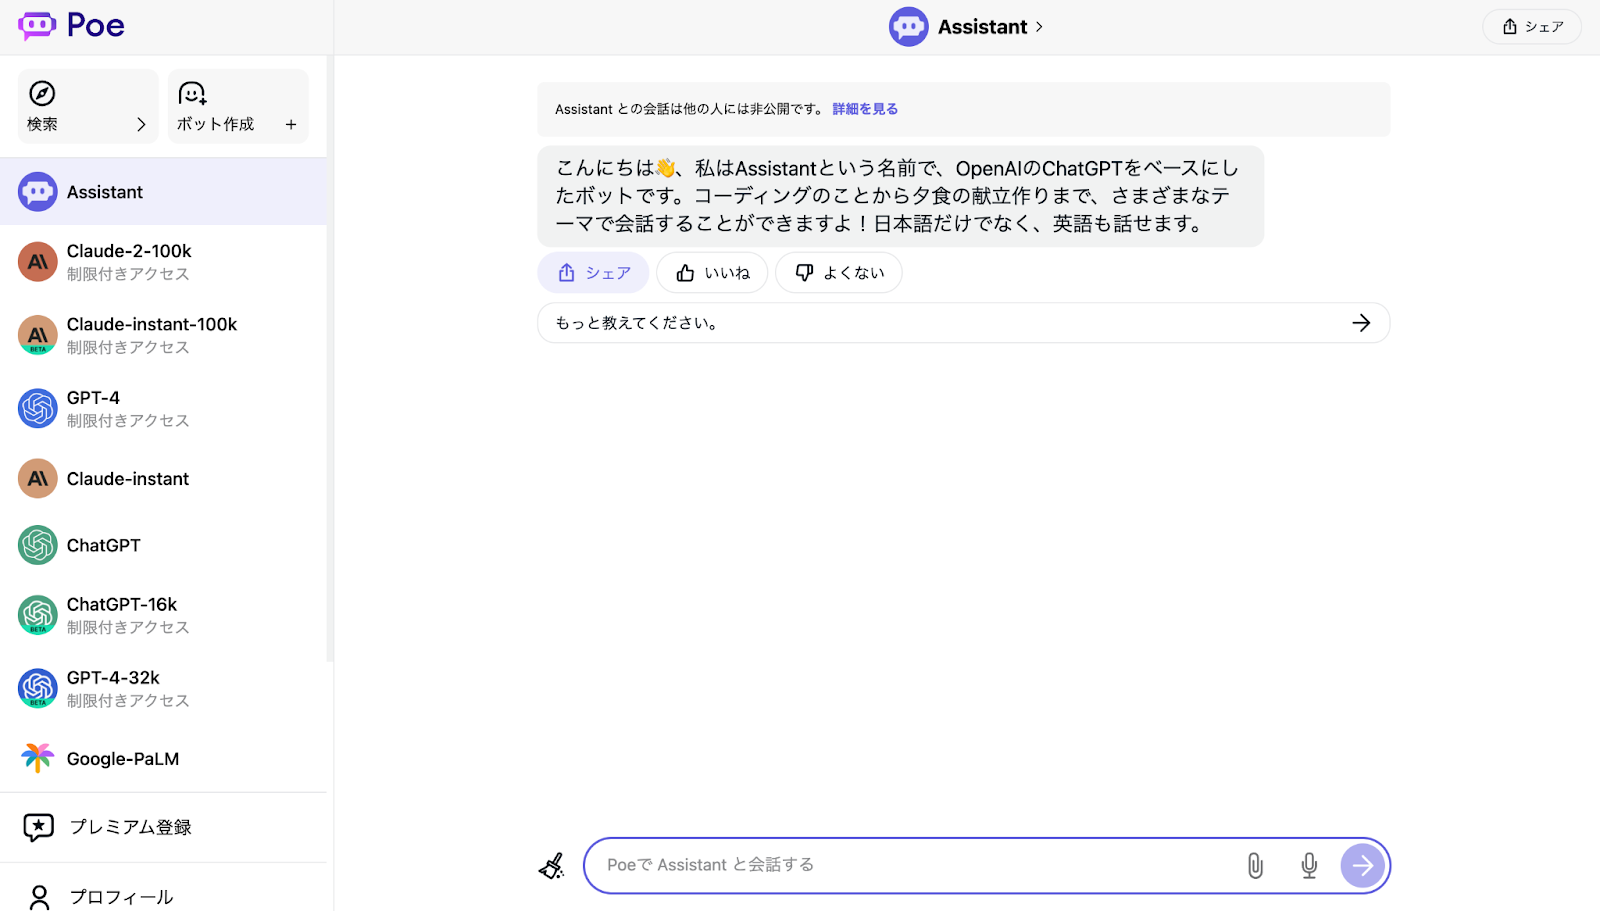Click the Assistant greeting message bubble
The image size is (1600, 911).
coord(900,196)
